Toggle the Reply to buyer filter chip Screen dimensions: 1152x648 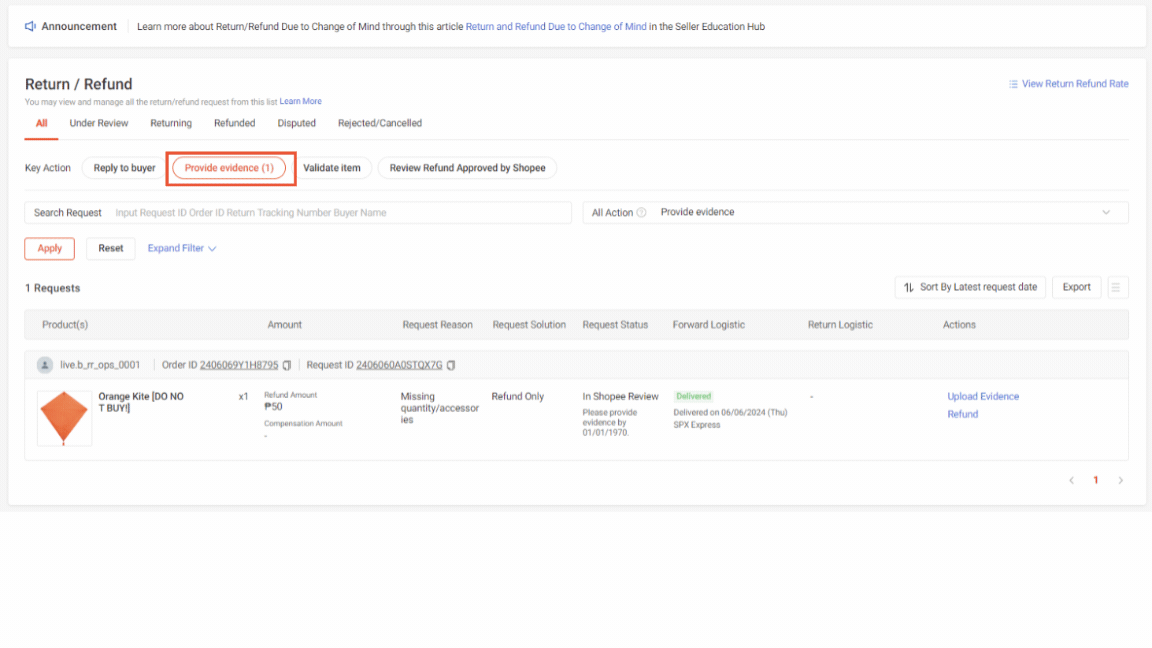pyautogui.click(x=122, y=167)
